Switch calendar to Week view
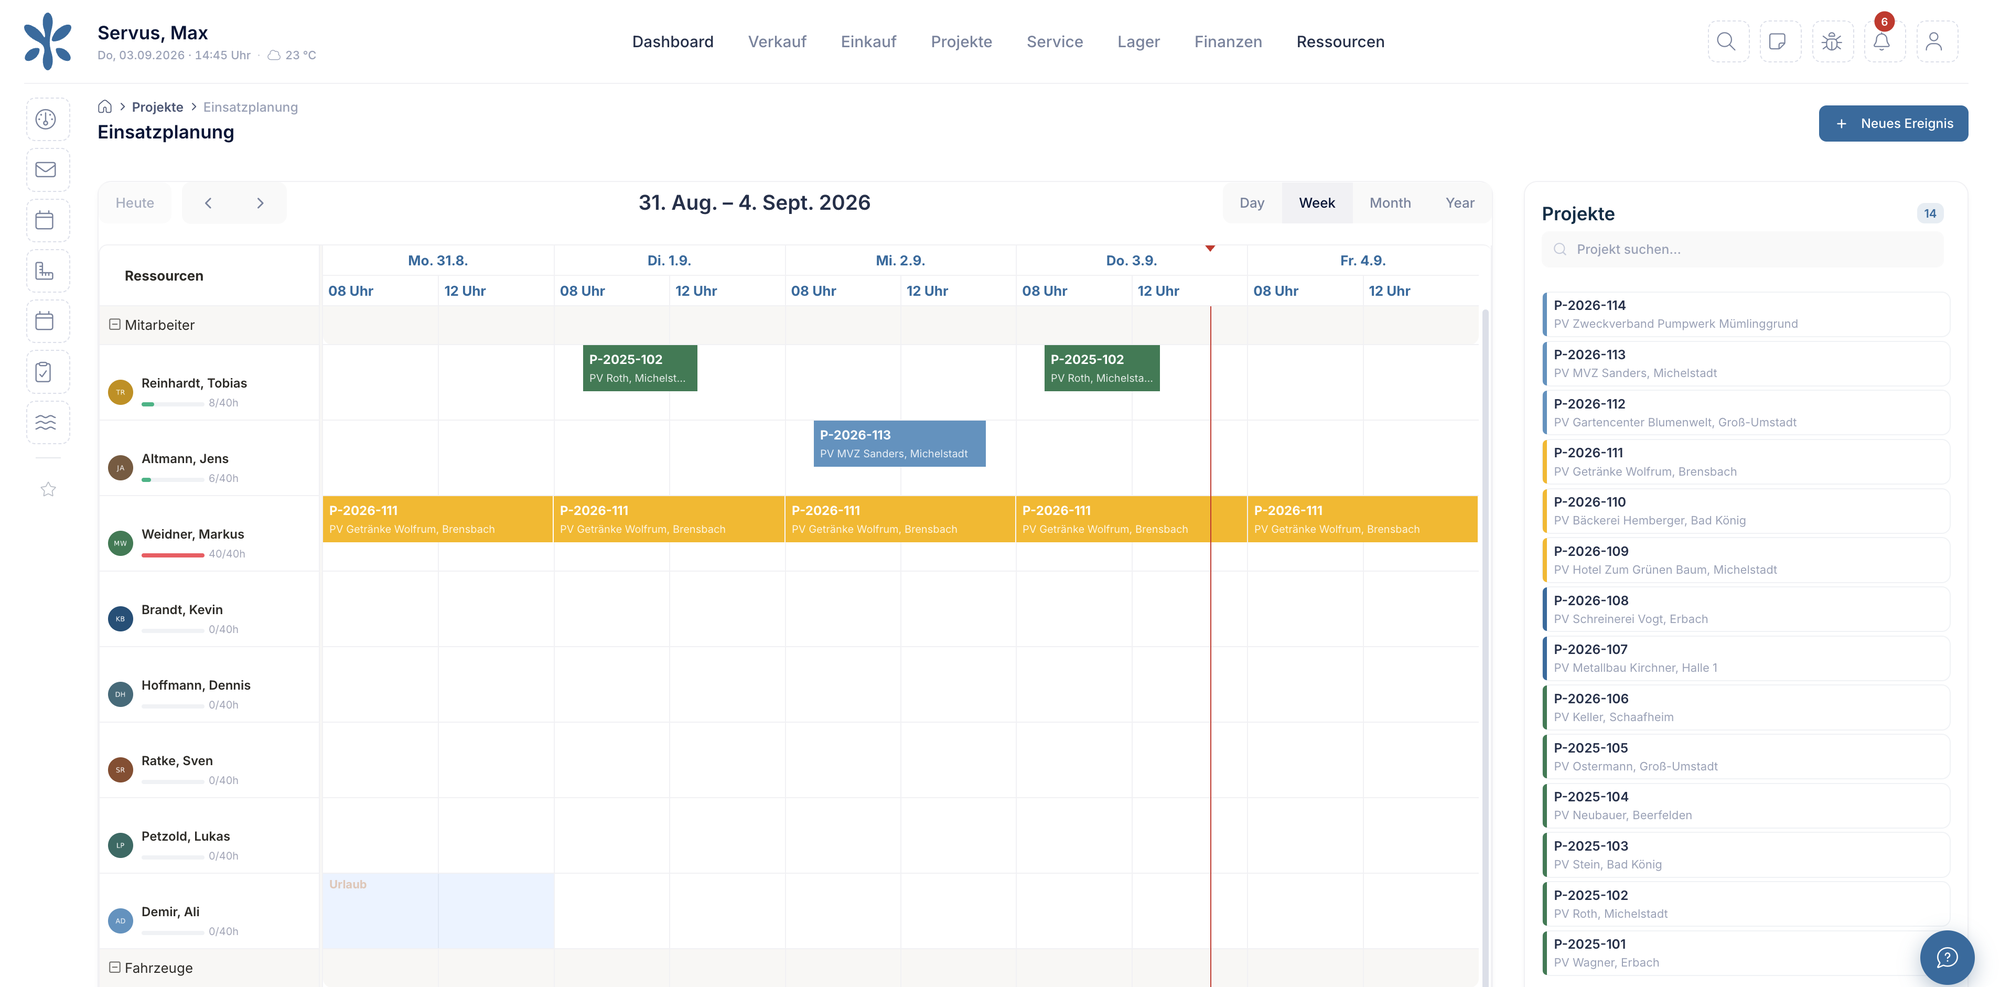The width and height of the screenshot is (2000, 987). [1317, 203]
